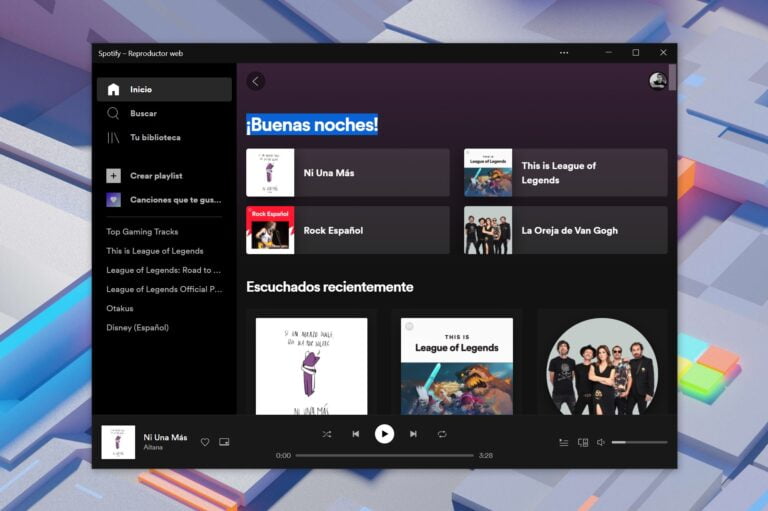Toggle shuffle playback
The image size is (768, 511).
(327, 434)
